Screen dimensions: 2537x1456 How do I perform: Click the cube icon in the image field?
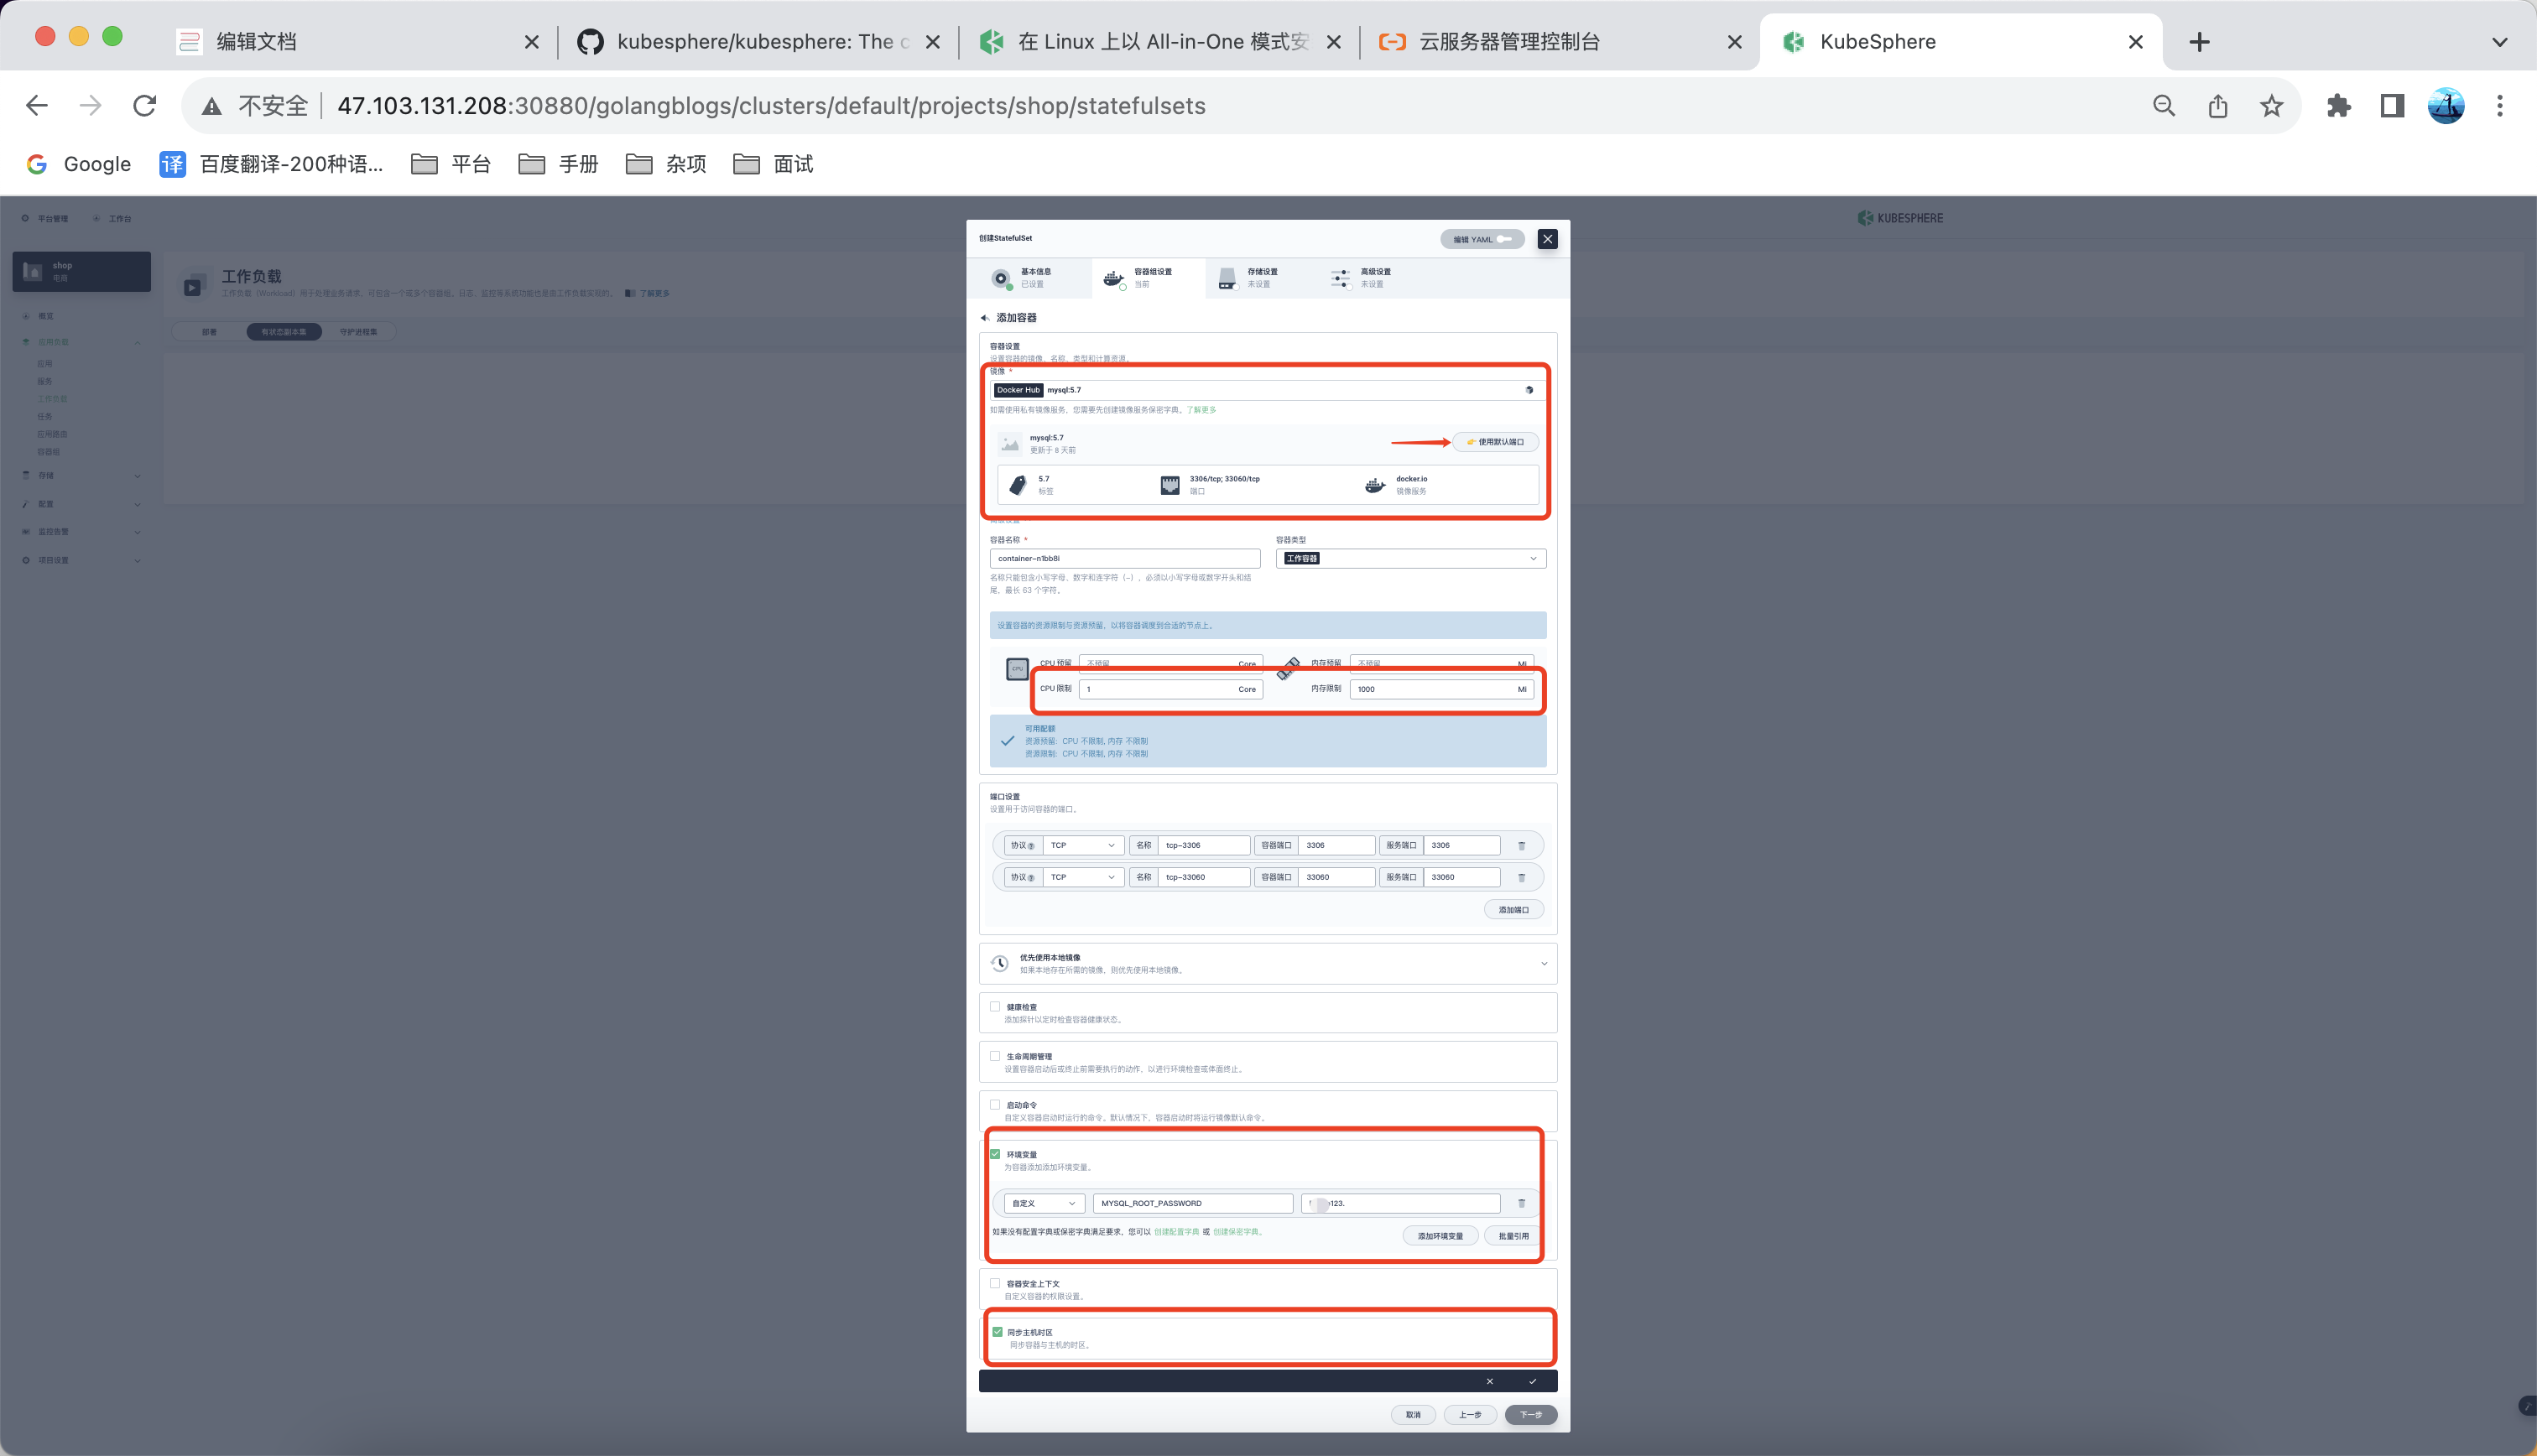click(x=1529, y=390)
